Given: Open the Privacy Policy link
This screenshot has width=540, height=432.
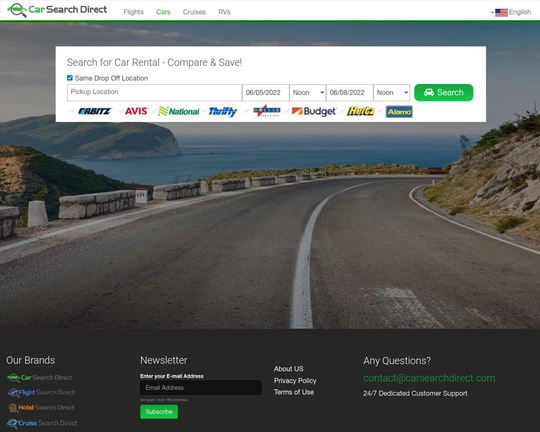Looking at the screenshot, I should pyautogui.click(x=295, y=380).
